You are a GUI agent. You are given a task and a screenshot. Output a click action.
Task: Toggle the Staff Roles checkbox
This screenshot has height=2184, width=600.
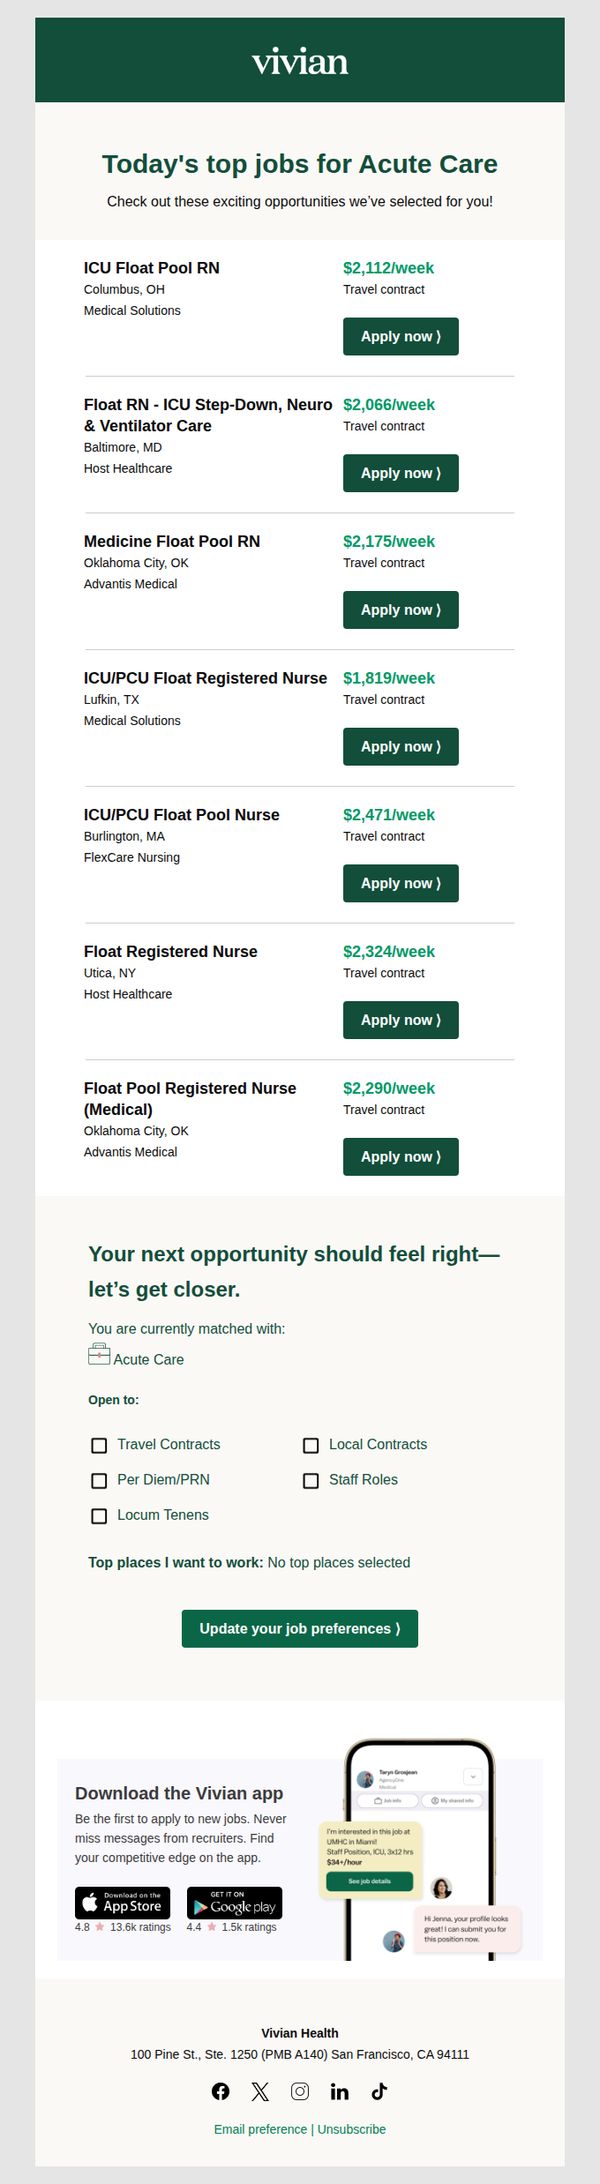click(311, 1481)
